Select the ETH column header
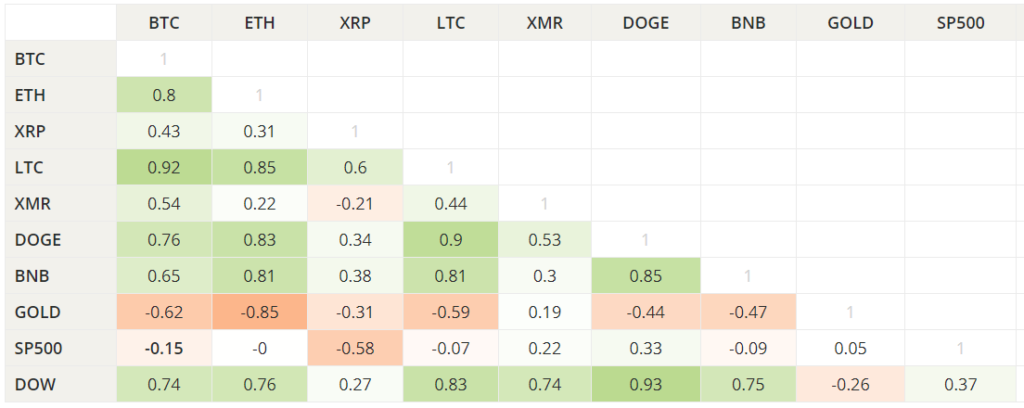The image size is (1024, 408). (x=259, y=22)
